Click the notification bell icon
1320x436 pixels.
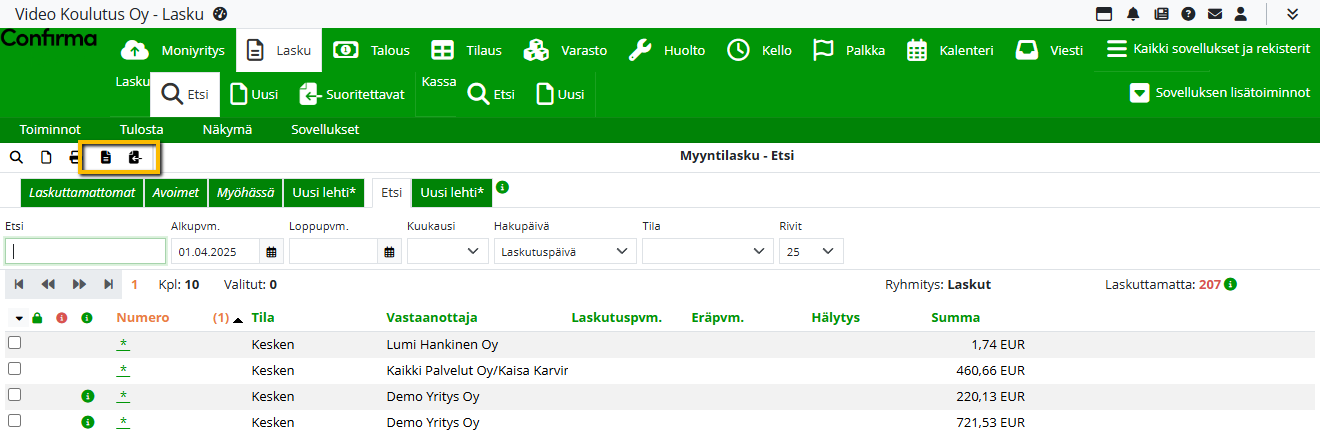click(x=1133, y=14)
